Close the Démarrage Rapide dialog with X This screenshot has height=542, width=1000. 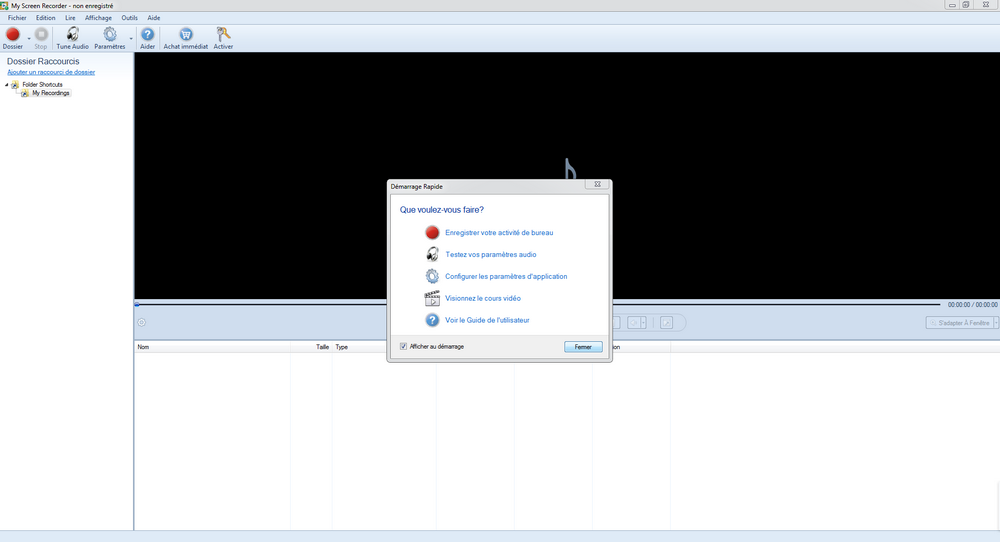[x=598, y=184]
